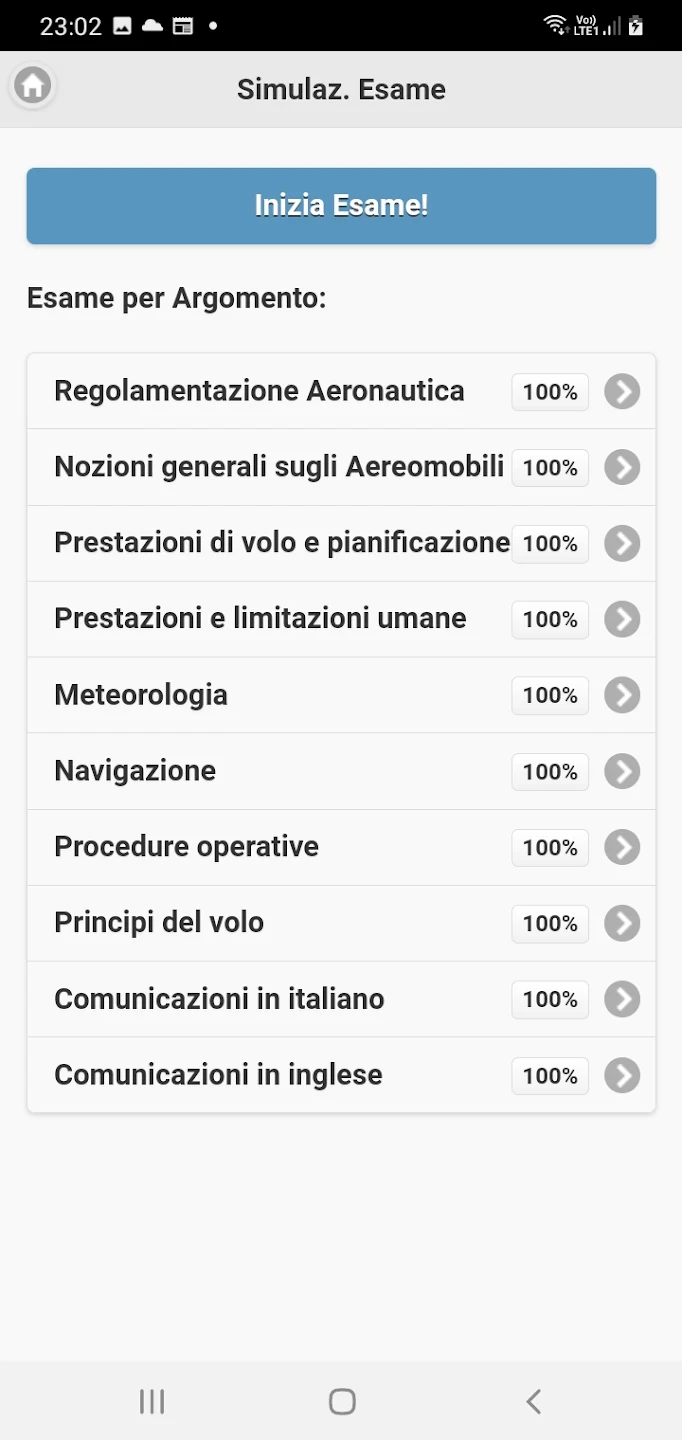The height and width of the screenshot is (1440, 682).
Task: Tap 100% badge on Meteorologia row
Action: coord(550,695)
